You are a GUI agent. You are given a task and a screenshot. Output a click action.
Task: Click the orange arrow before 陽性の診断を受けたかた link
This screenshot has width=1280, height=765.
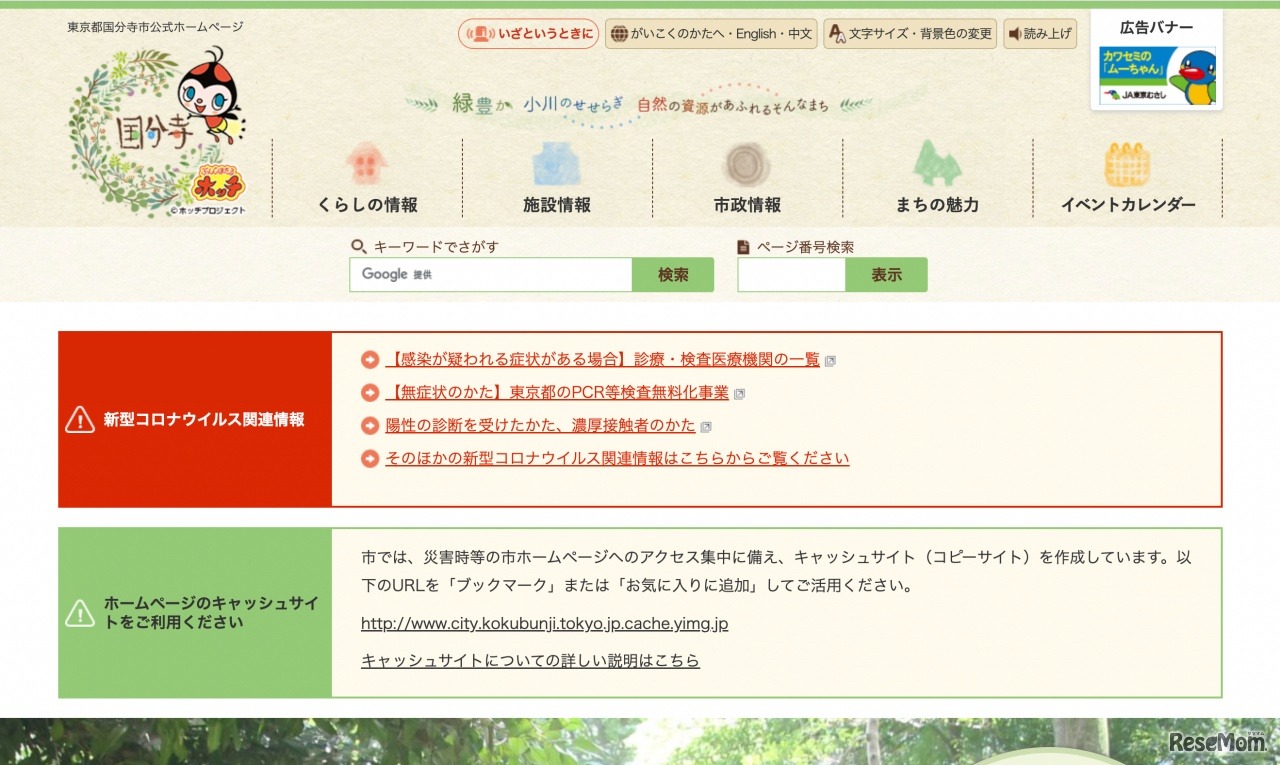click(x=369, y=425)
